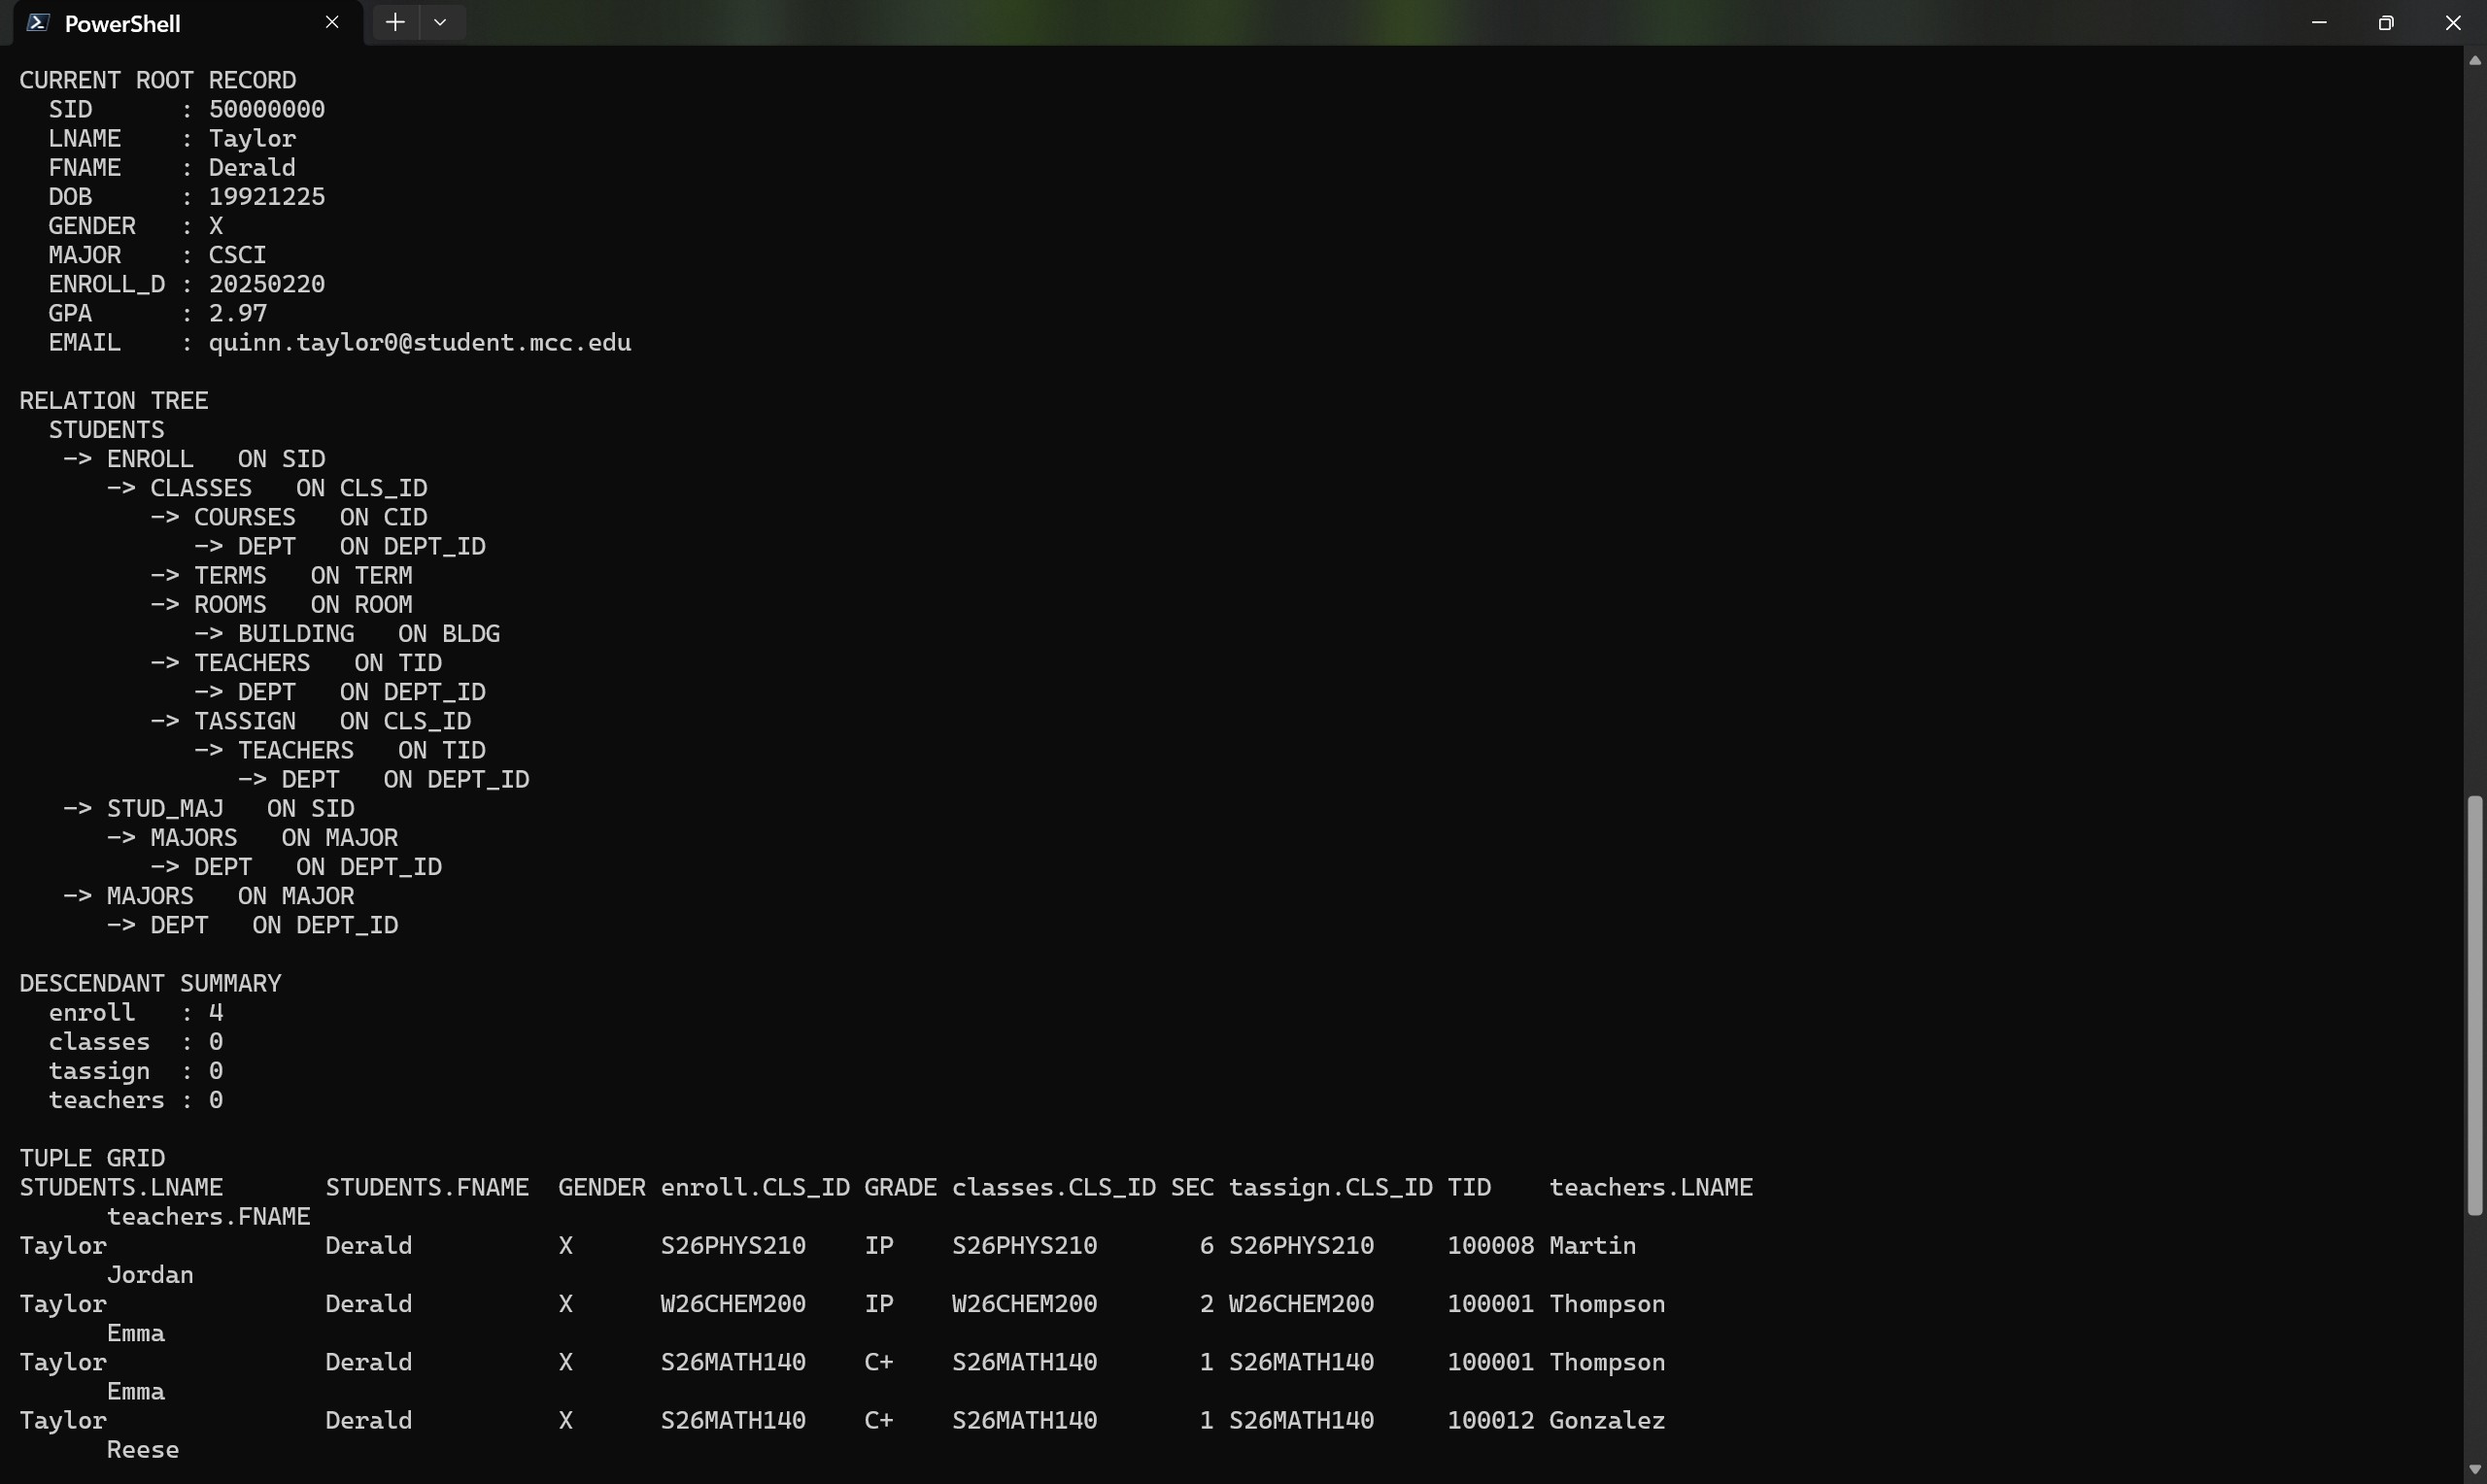Click the TERMS ON TERM line
Image resolution: width=2487 pixels, height=1484 pixels.
(x=282, y=575)
